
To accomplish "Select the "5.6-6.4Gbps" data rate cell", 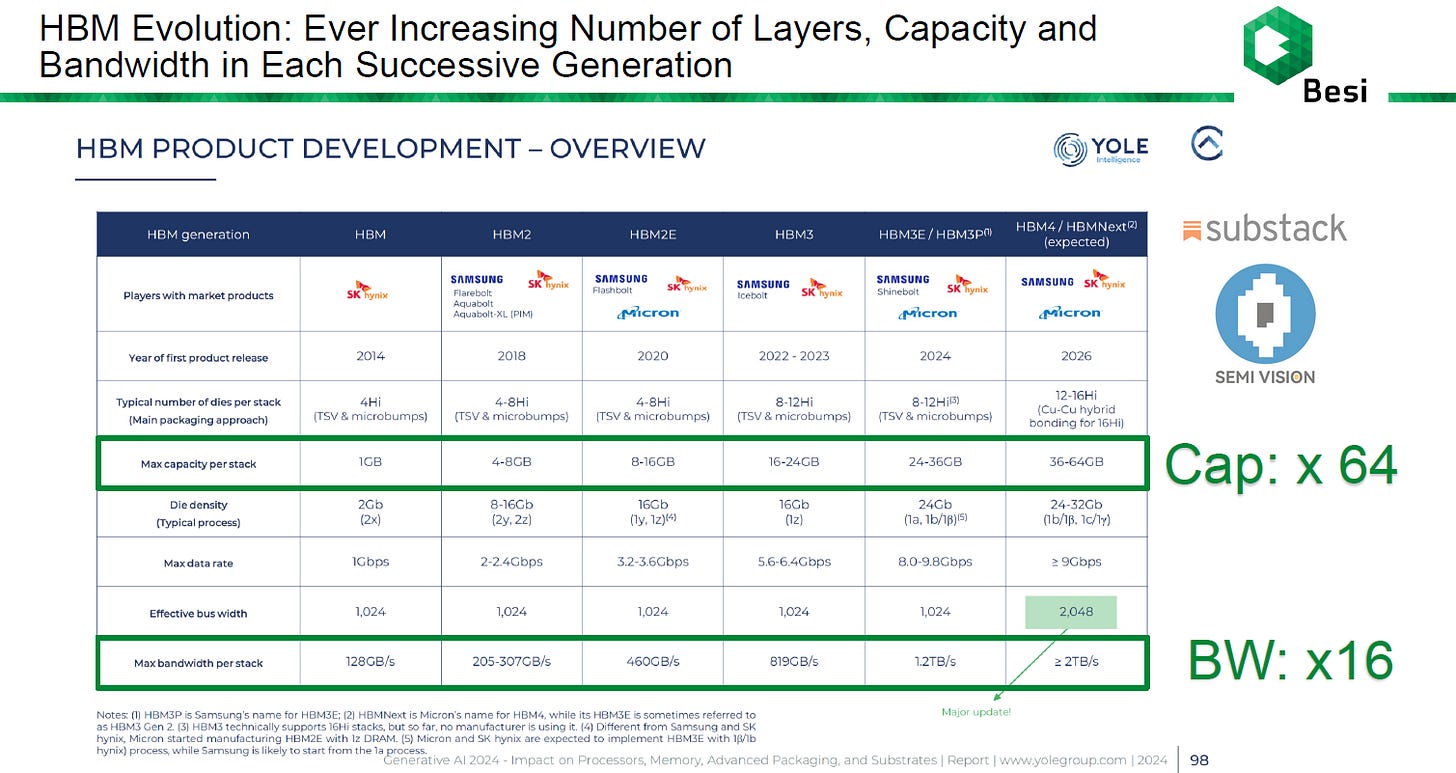I will coord(794,561).
